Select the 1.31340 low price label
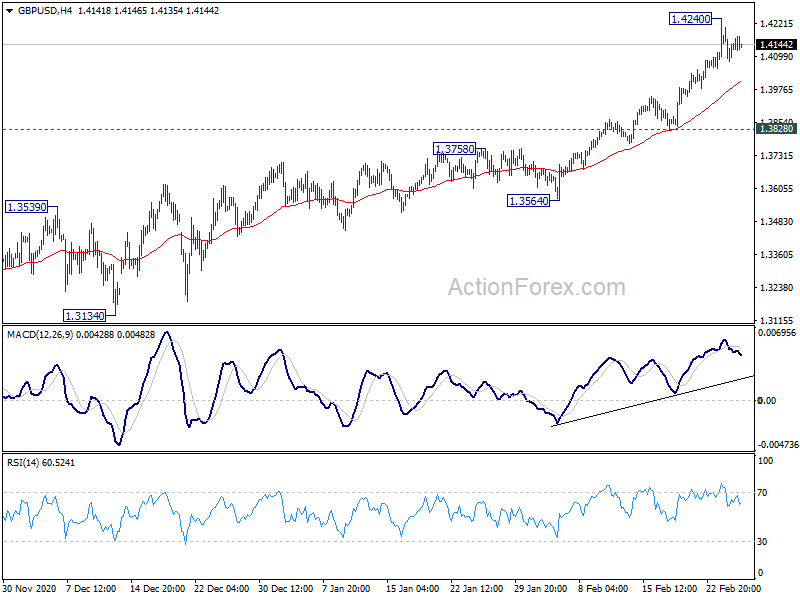This screenshot has width=800, height=600. (85, 316)
